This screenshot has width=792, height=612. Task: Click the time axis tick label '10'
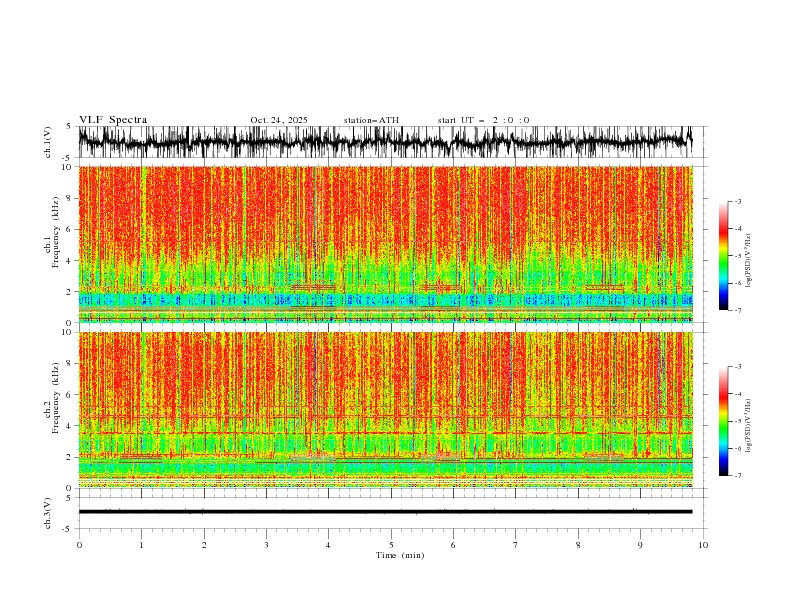(703, 545)
